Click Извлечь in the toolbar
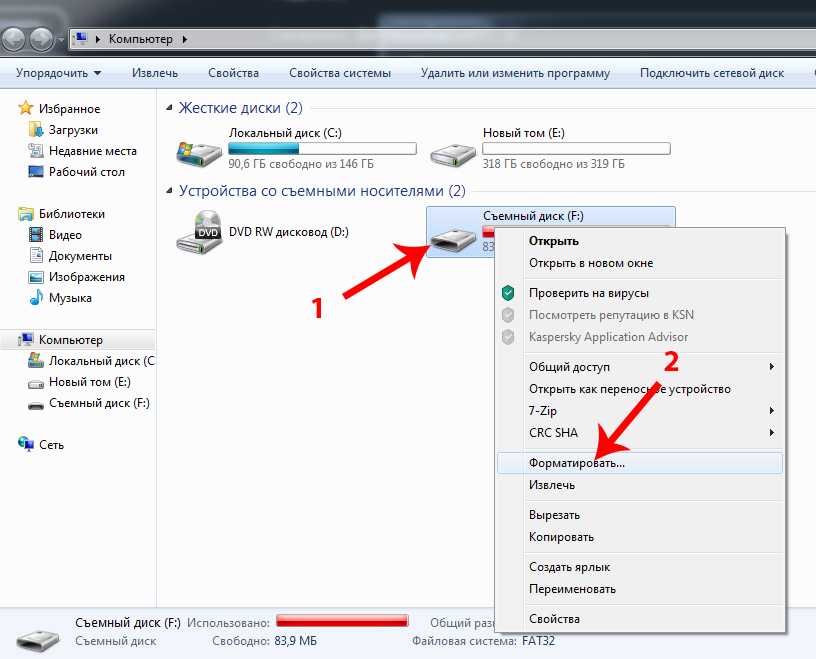 point(155,73)
